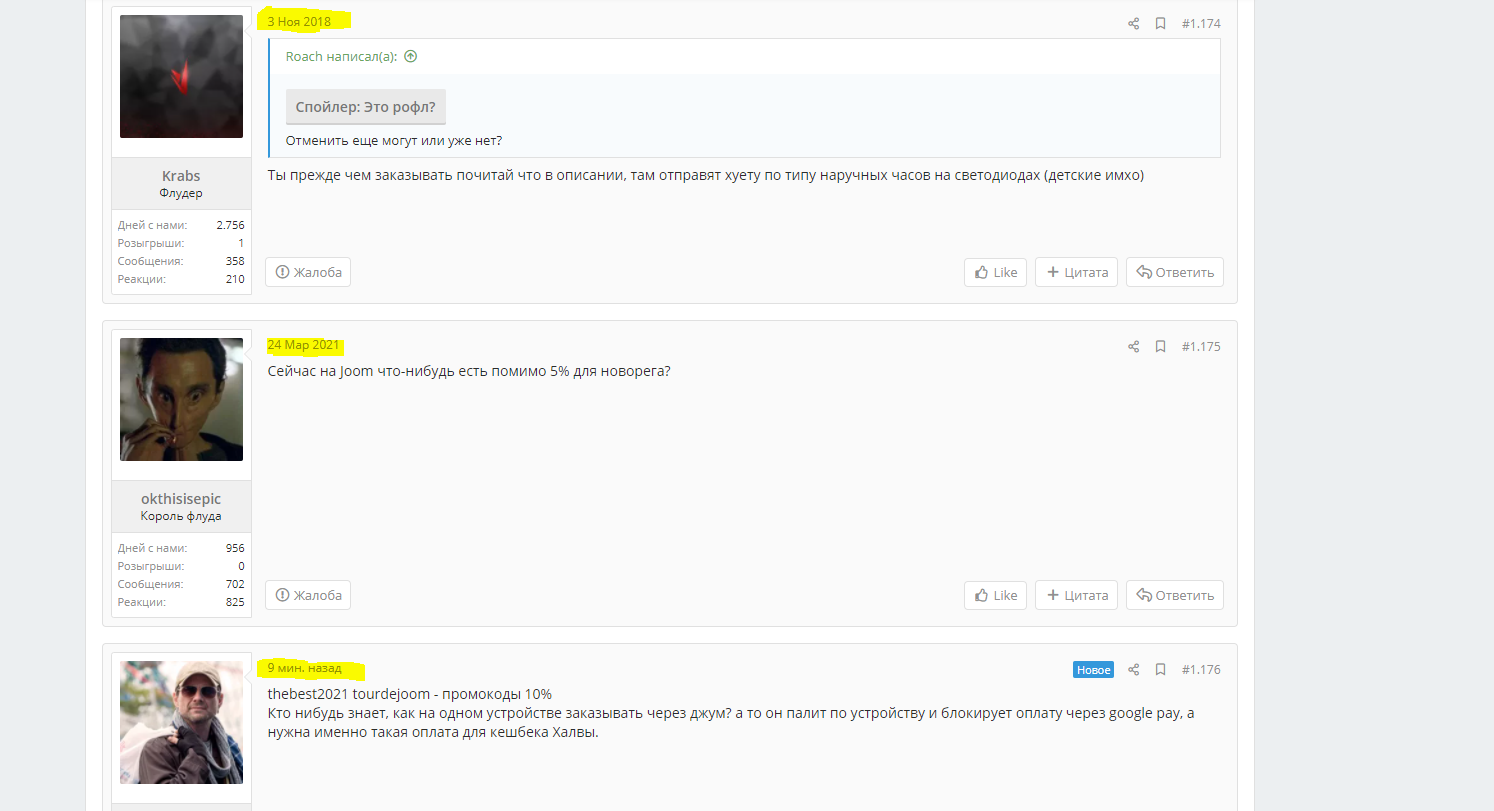The height and width of the screenshot is (811, 1494).
Task: Open Krabs' avatar image
Action: (x=181, y=76)
